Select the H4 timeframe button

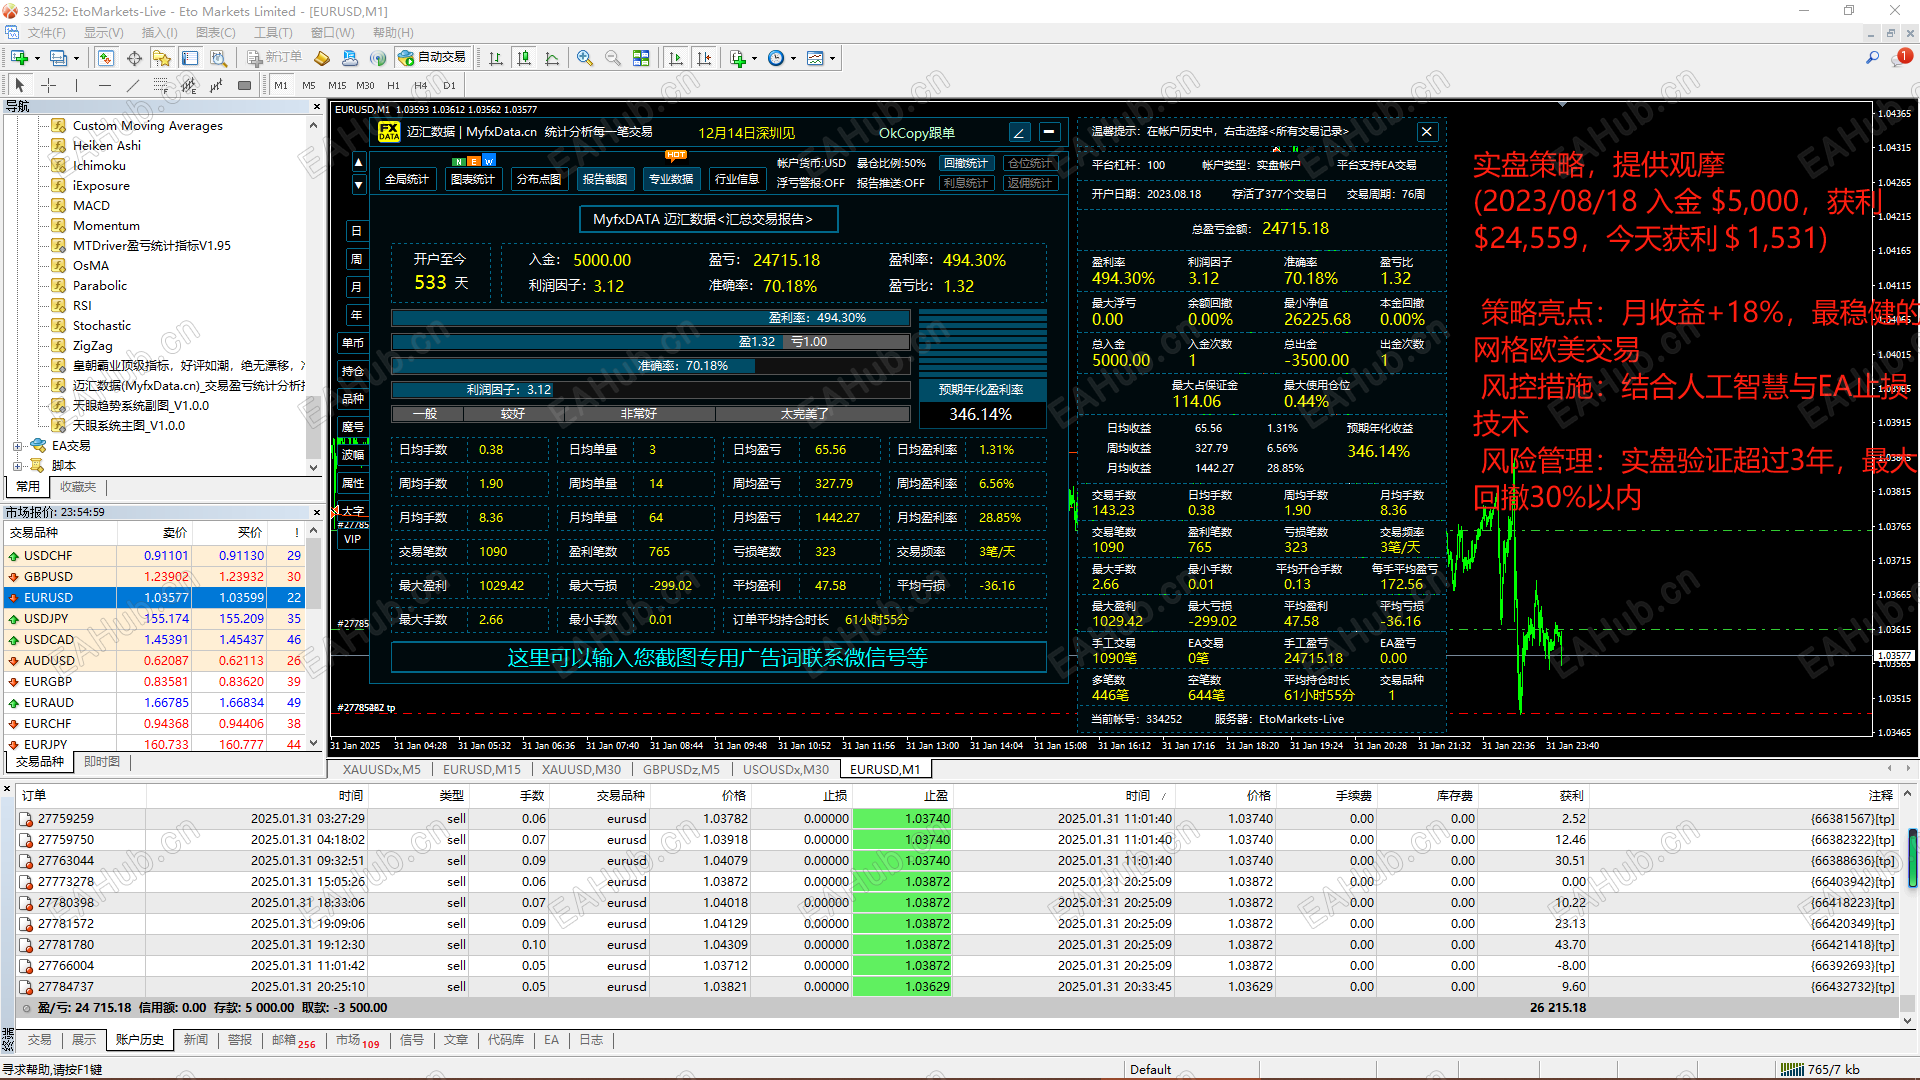click(x=420, y=85)
